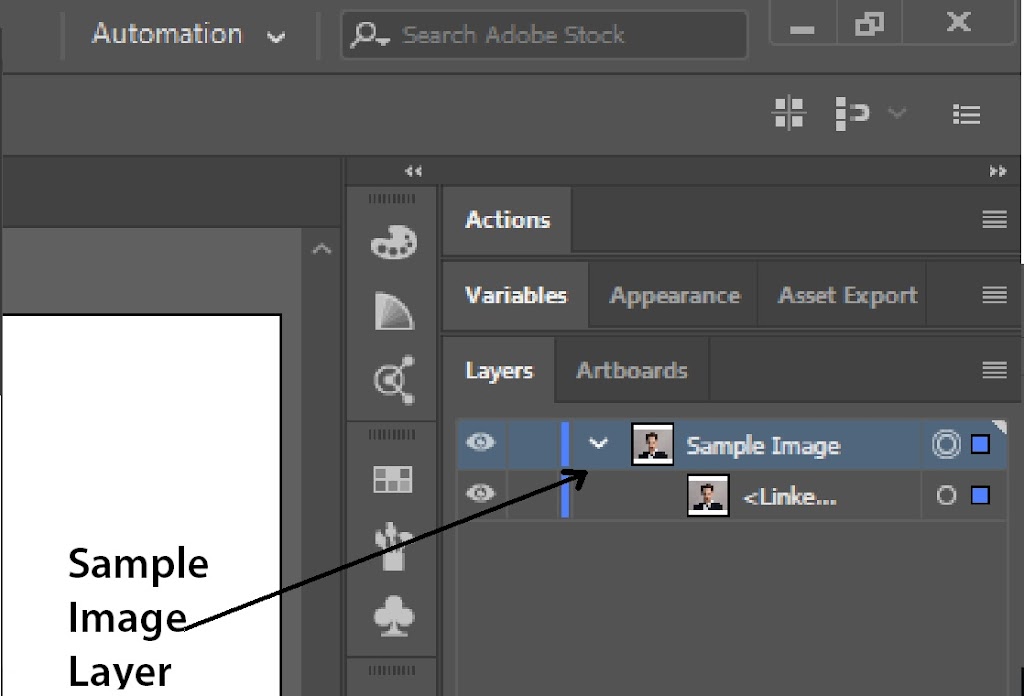
Task: Click the align-to-grid icon in the control bar
Action: pos(790,113)
